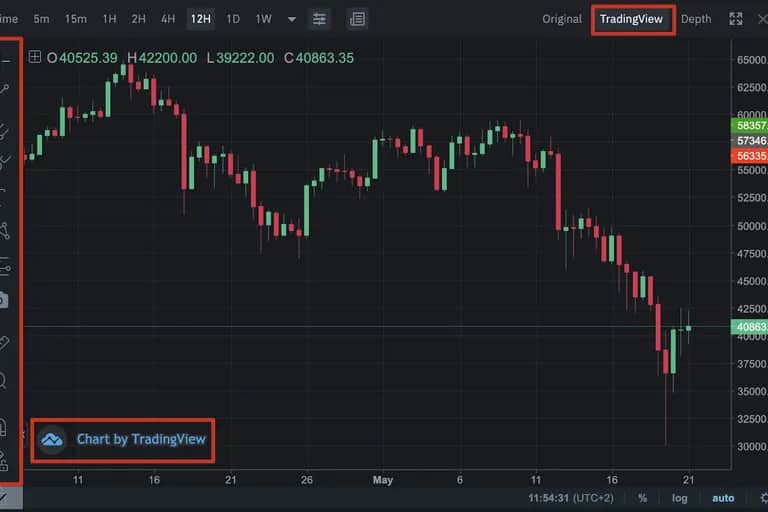Toggle the magnet mode icon

3,427
